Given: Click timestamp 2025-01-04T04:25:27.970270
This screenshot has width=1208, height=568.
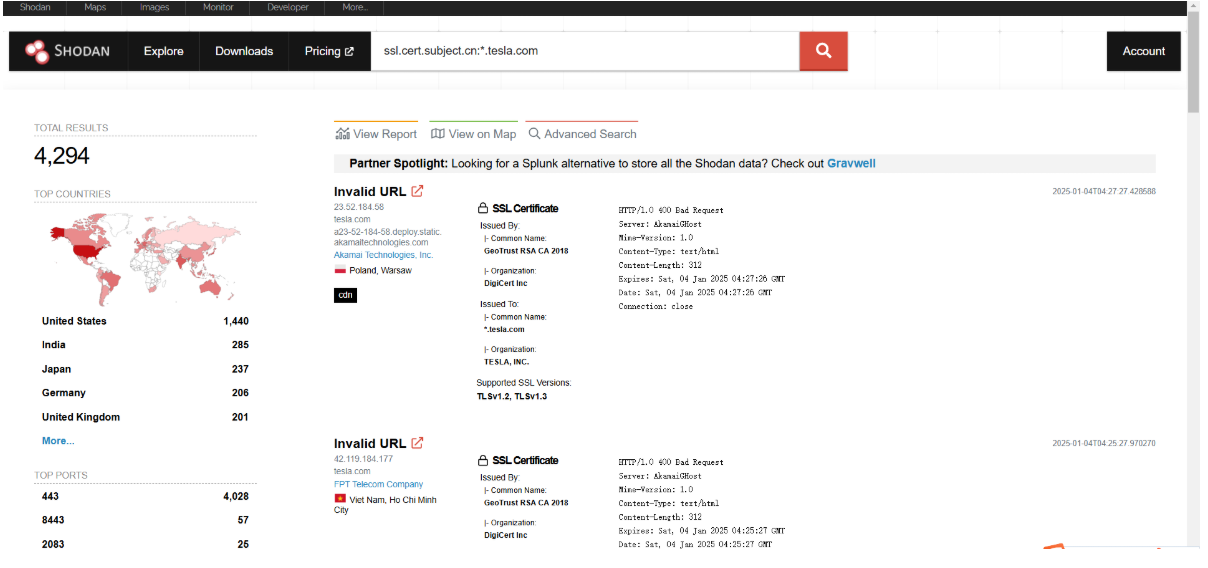Looking at the screenshot, I should 1104,443.
